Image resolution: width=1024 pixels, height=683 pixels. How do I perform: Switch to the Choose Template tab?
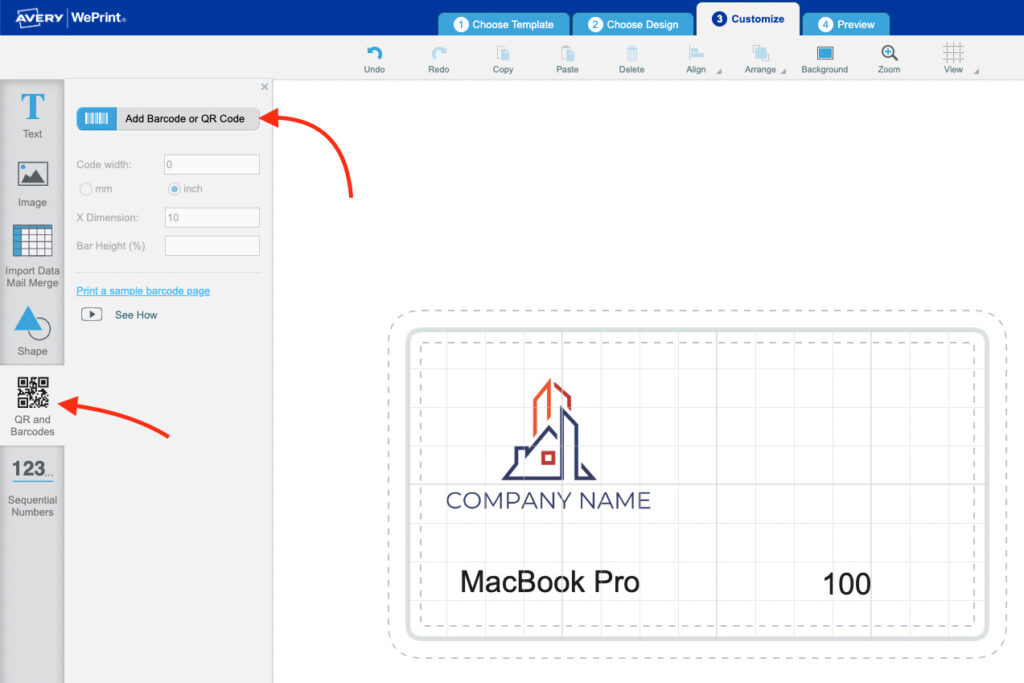[504, 24]
